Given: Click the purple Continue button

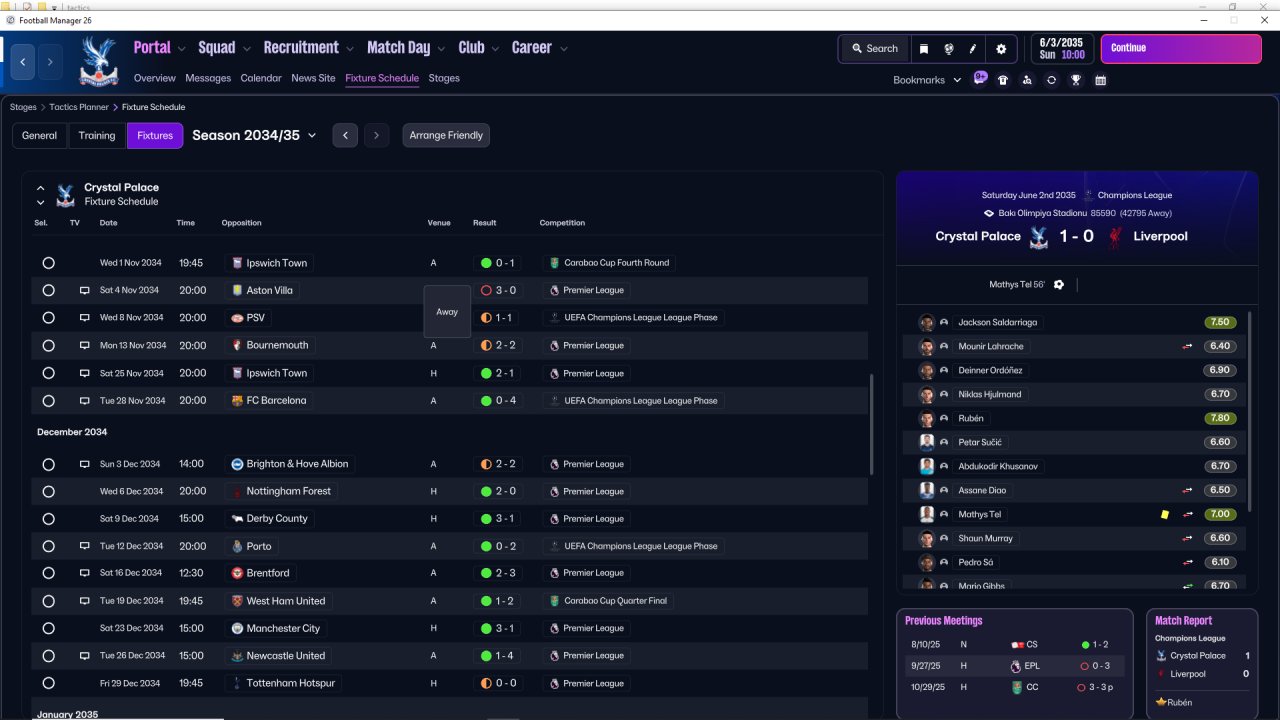Looking at the screenshot, I should point(1167,48).
